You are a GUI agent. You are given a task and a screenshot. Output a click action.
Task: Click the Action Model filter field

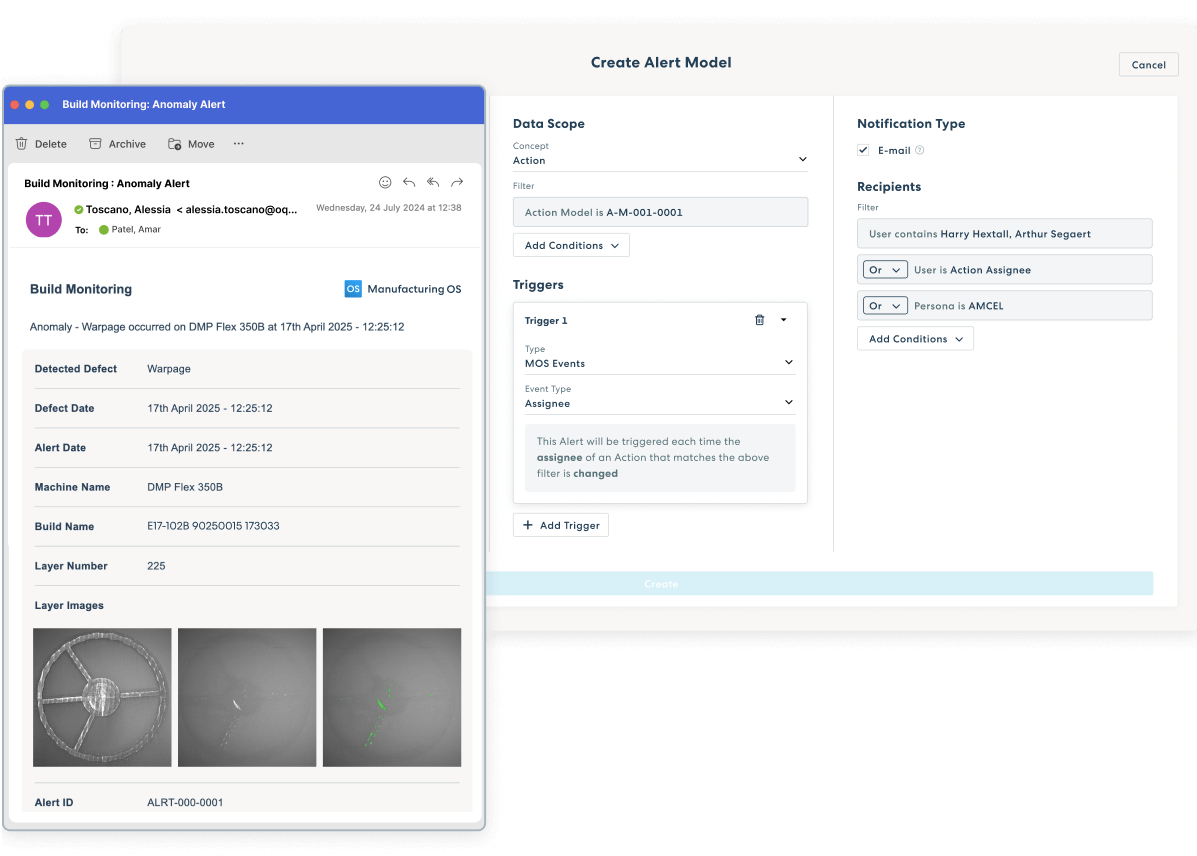pyautogui.click(x=660, y=212)
